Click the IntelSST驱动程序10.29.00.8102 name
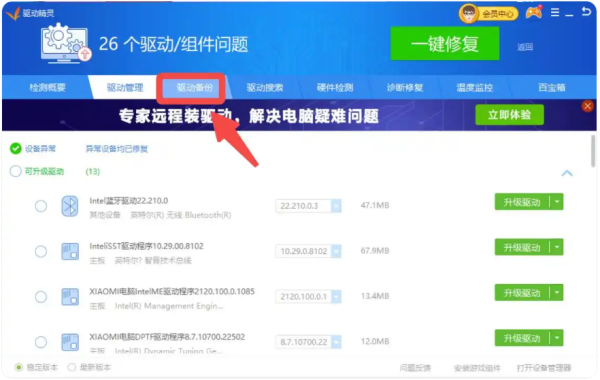 pos(147,246)
